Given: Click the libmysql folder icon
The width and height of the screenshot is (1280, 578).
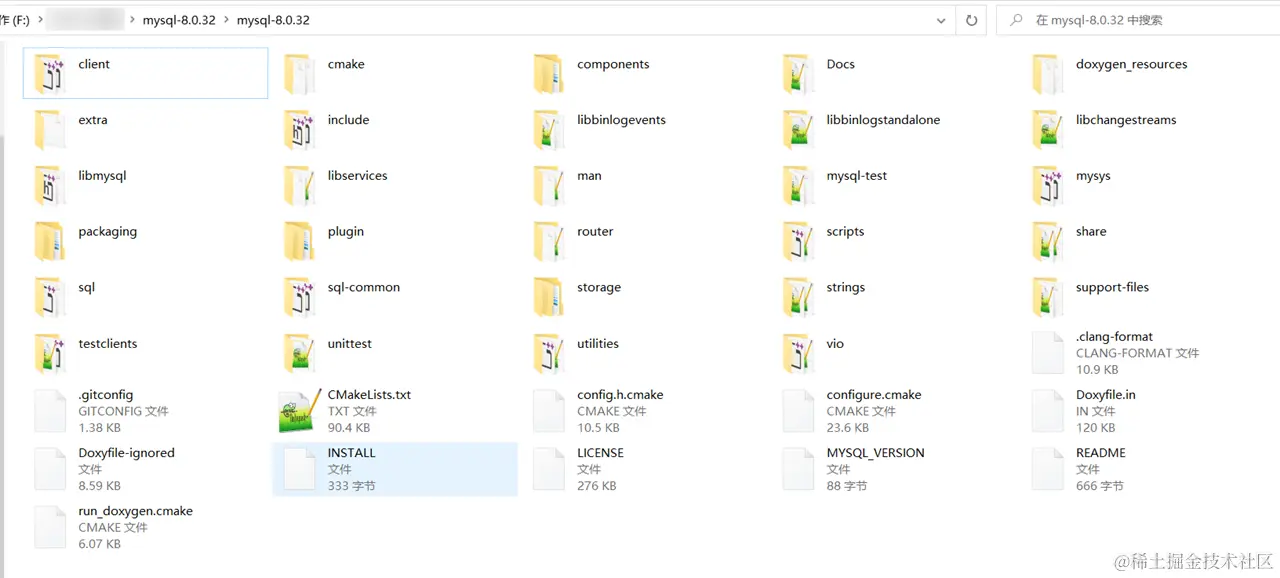Looking at the screenshot, I should [50, 186].
